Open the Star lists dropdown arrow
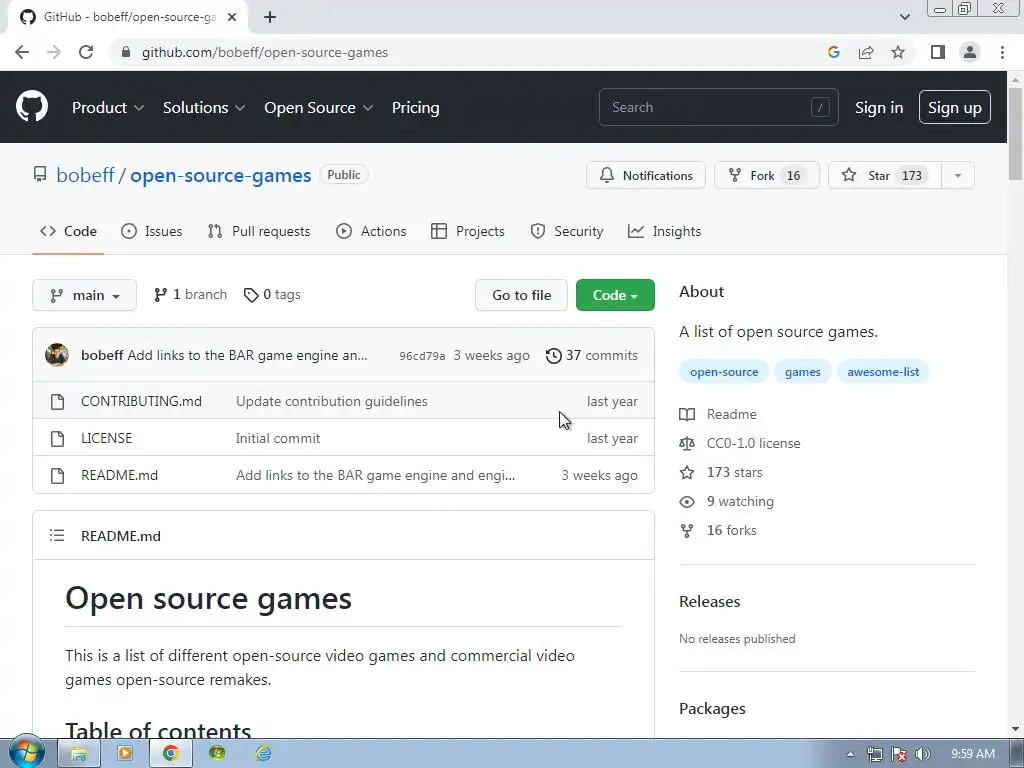1024x768 pixels. tap(957, 175)
